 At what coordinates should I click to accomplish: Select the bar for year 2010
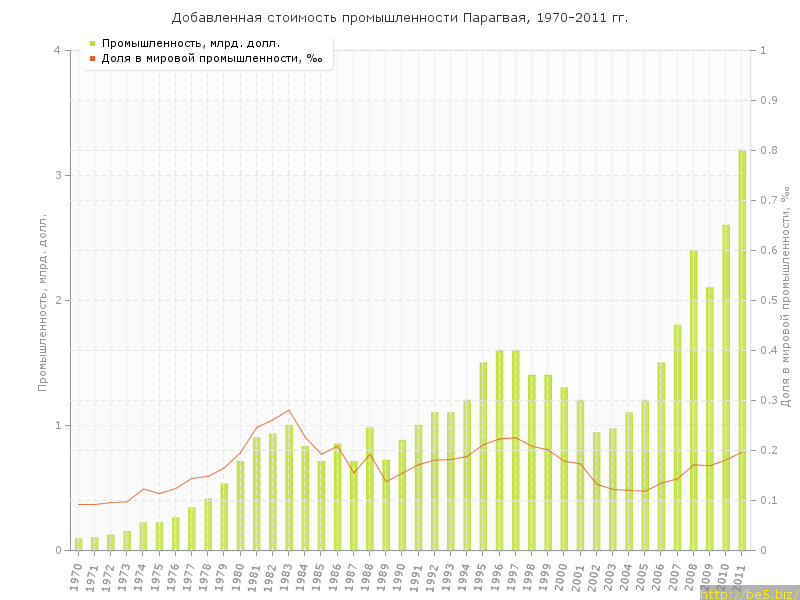tap(726, 388)
